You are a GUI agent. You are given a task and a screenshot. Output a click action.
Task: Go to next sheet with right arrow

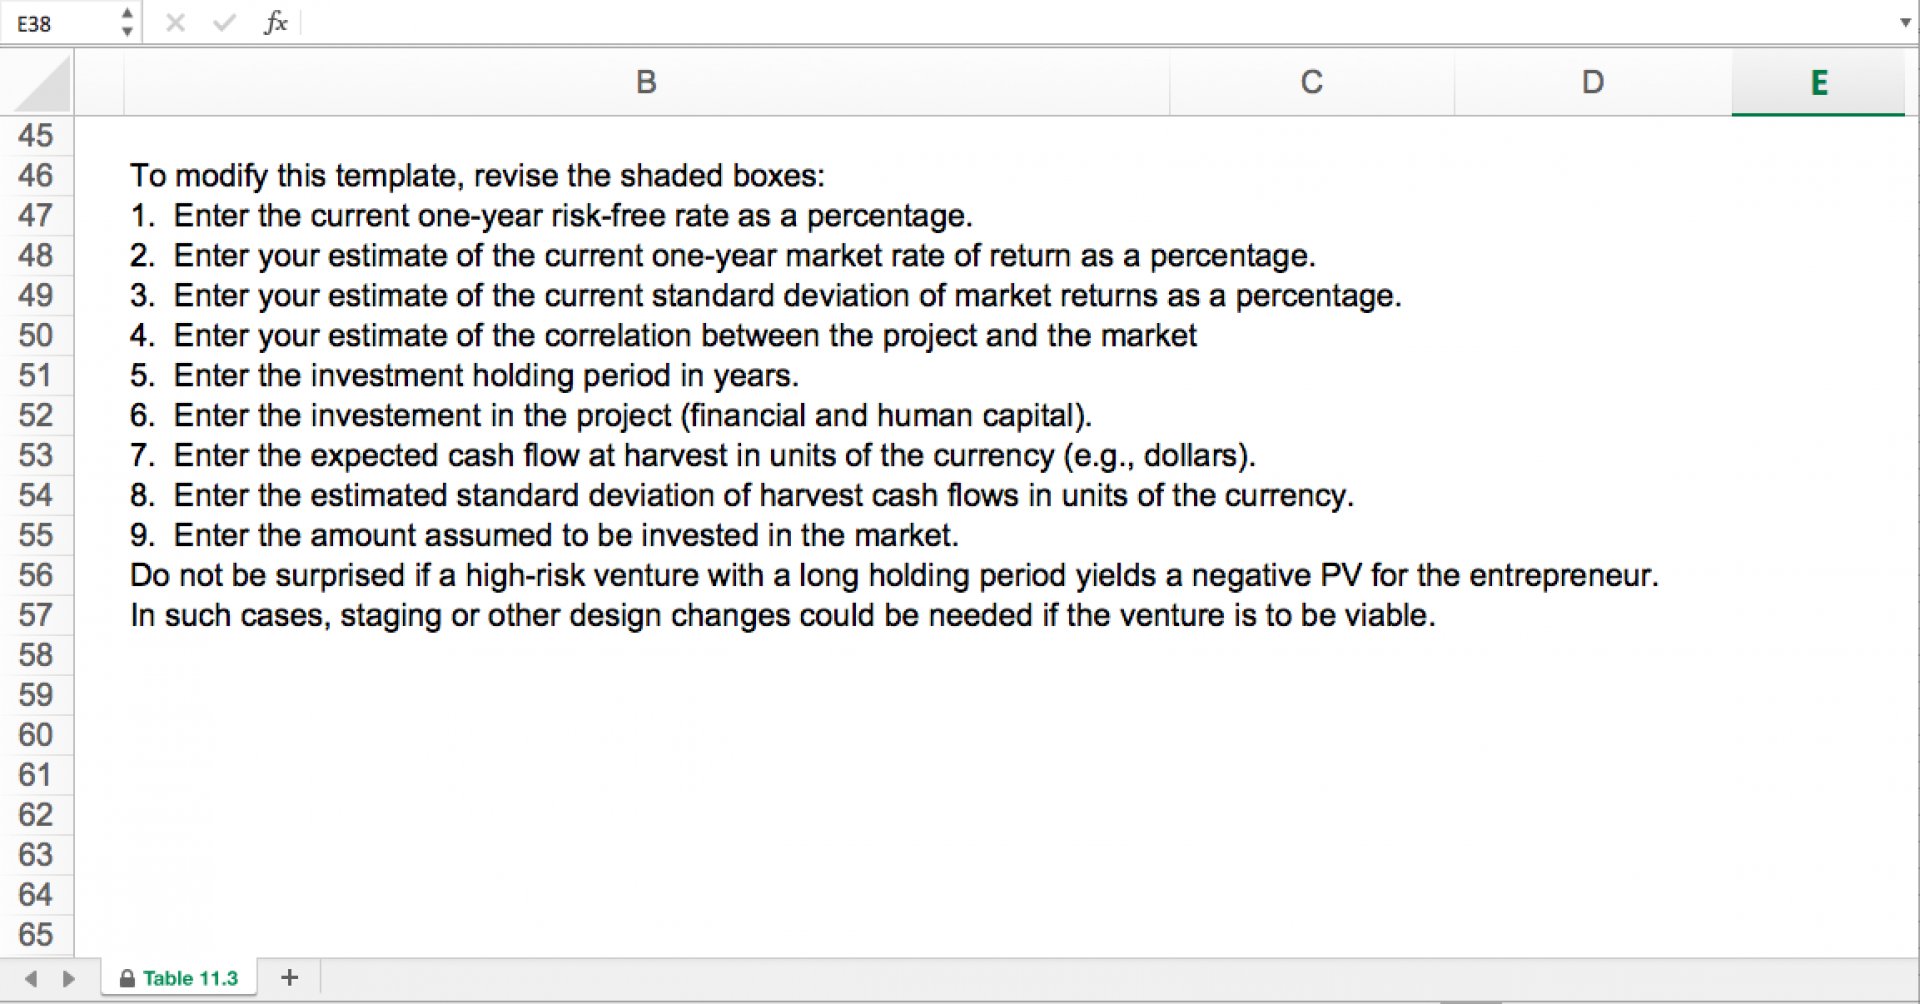coord(68,978)
